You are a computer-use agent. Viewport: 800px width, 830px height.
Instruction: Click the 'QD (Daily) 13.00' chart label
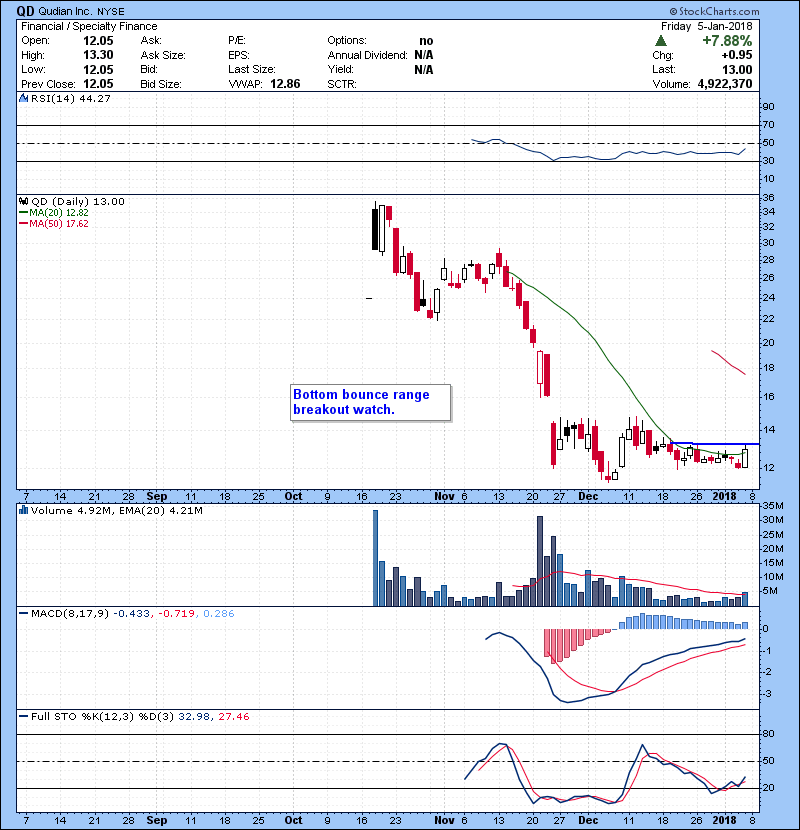78,201
